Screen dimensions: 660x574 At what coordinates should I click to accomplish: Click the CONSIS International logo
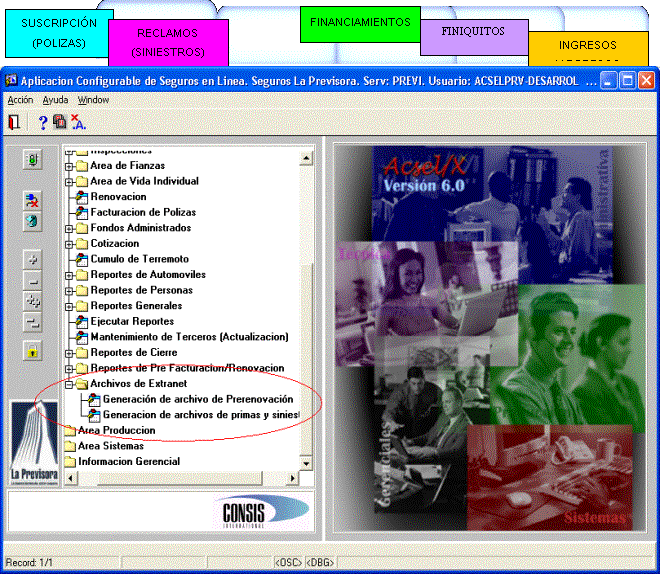(x=263, y=511)
